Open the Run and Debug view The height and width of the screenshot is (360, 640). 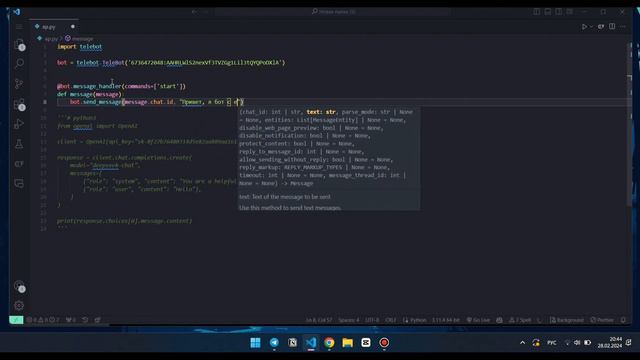click(x=19, y=124)
